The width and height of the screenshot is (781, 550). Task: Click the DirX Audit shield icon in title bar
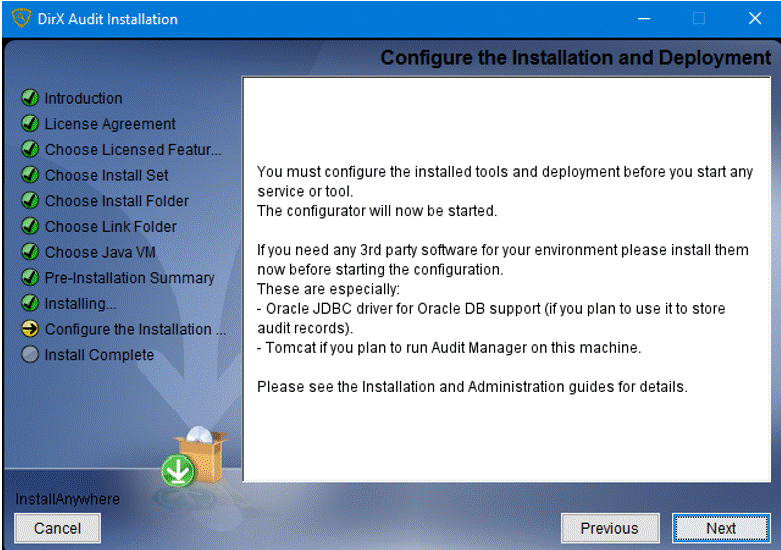(21, 19)
